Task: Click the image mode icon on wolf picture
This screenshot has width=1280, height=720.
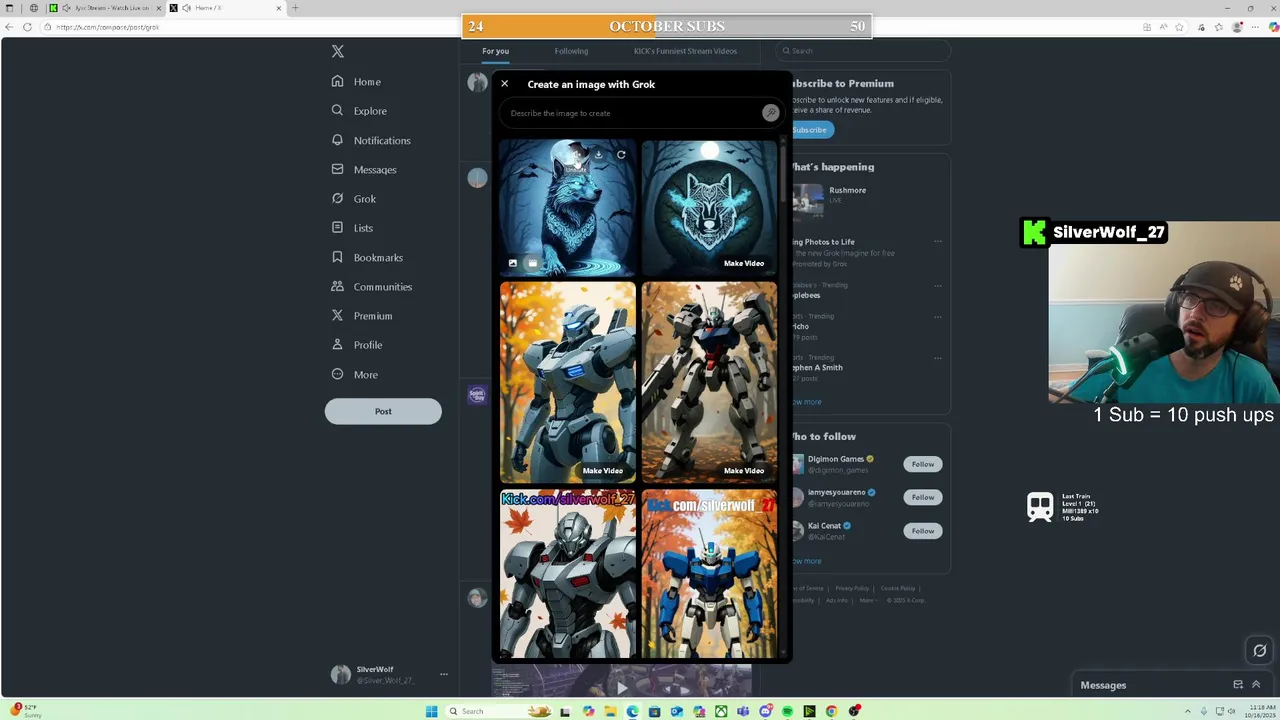Action: coord(513,263)
